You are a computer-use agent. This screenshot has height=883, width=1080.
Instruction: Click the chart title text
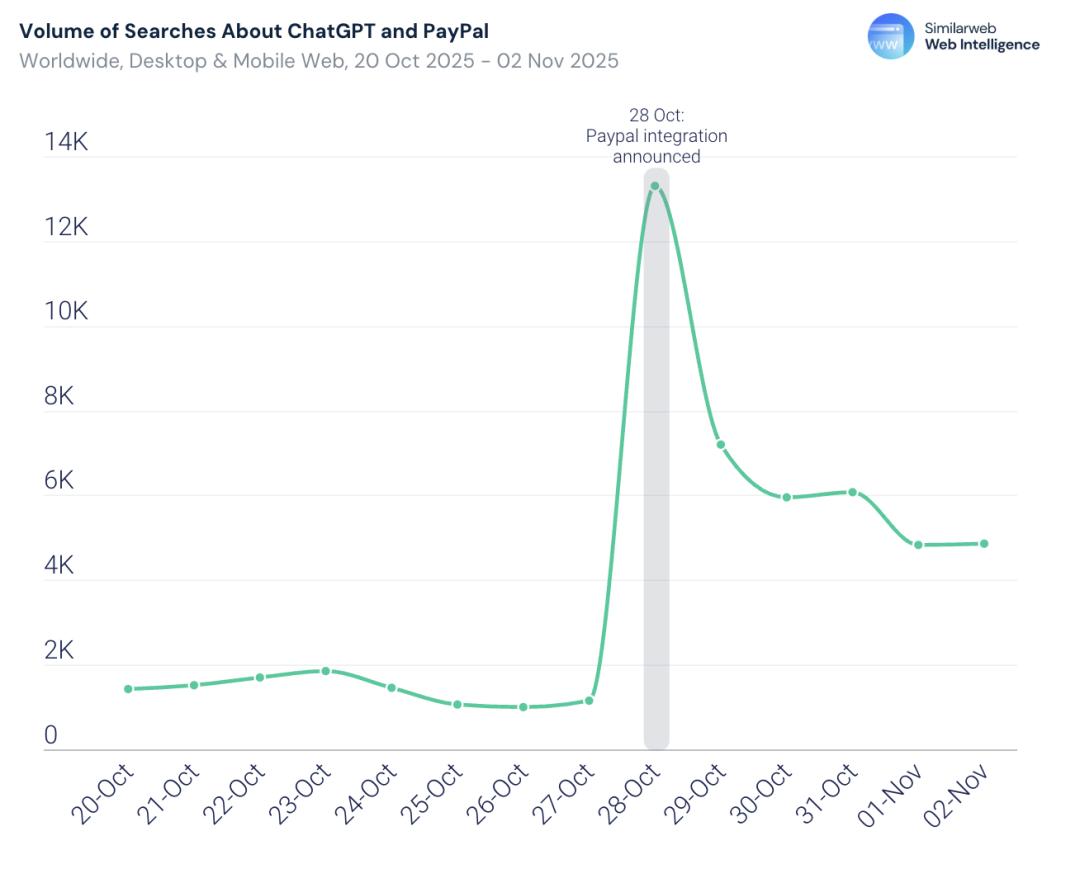pyautogui.click(x=254, y=31)
